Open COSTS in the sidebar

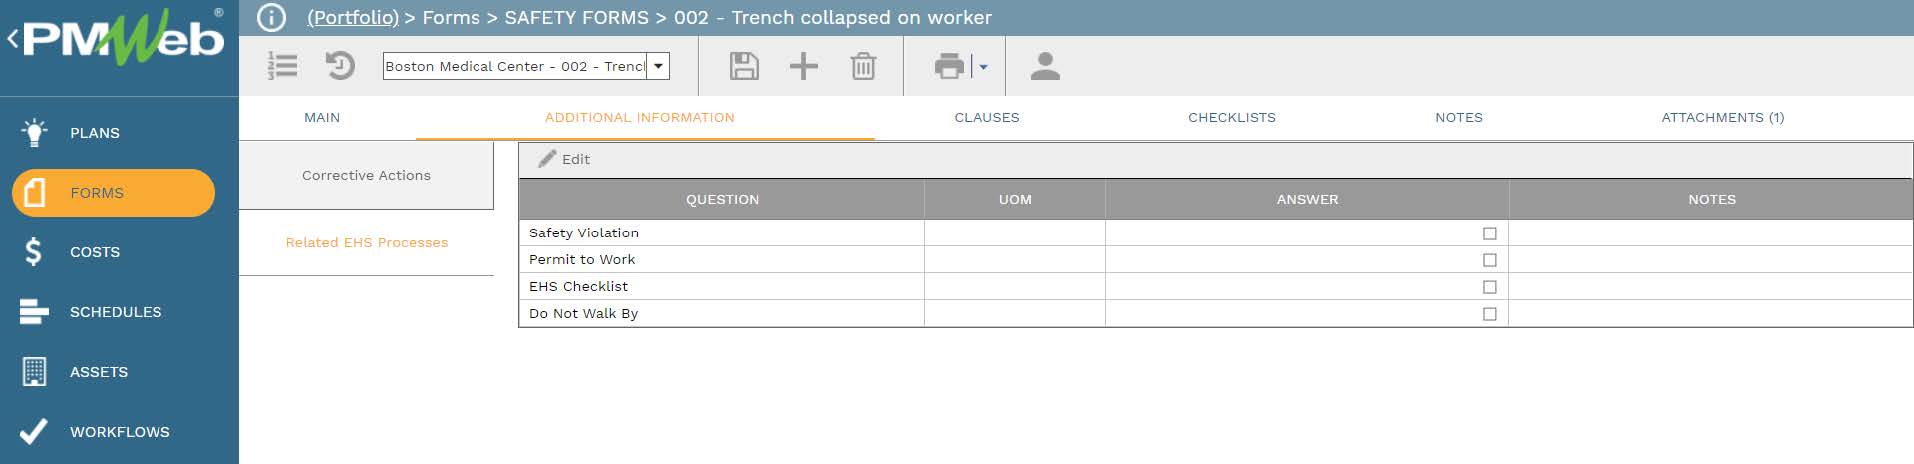click(x=95, y=252)
